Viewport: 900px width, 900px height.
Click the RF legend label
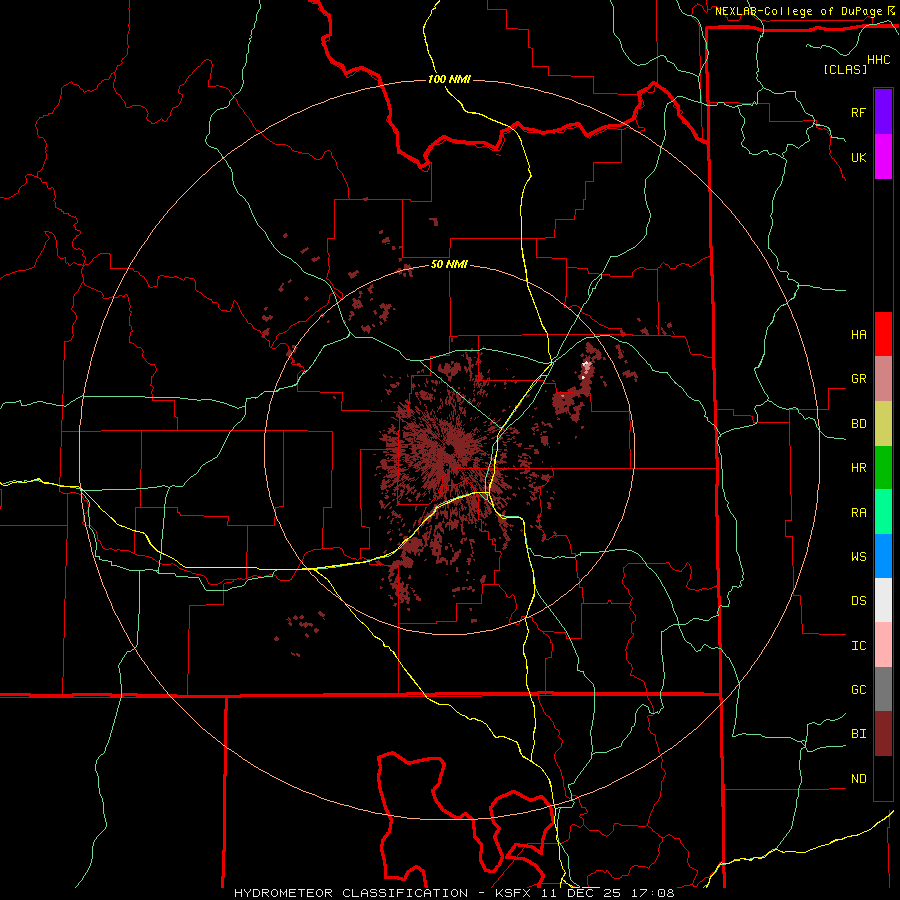[x=858, y=112]
